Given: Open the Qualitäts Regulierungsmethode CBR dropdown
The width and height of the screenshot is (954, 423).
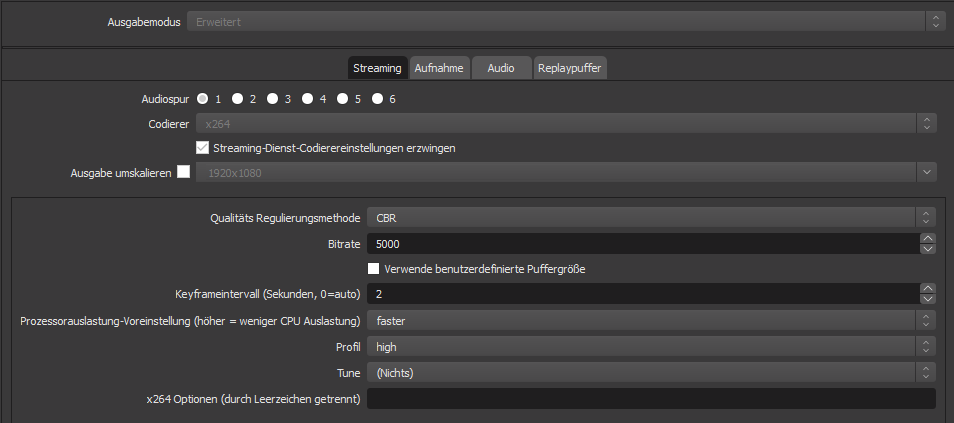Looking at the screenshot, I should (x=651, y=217).
